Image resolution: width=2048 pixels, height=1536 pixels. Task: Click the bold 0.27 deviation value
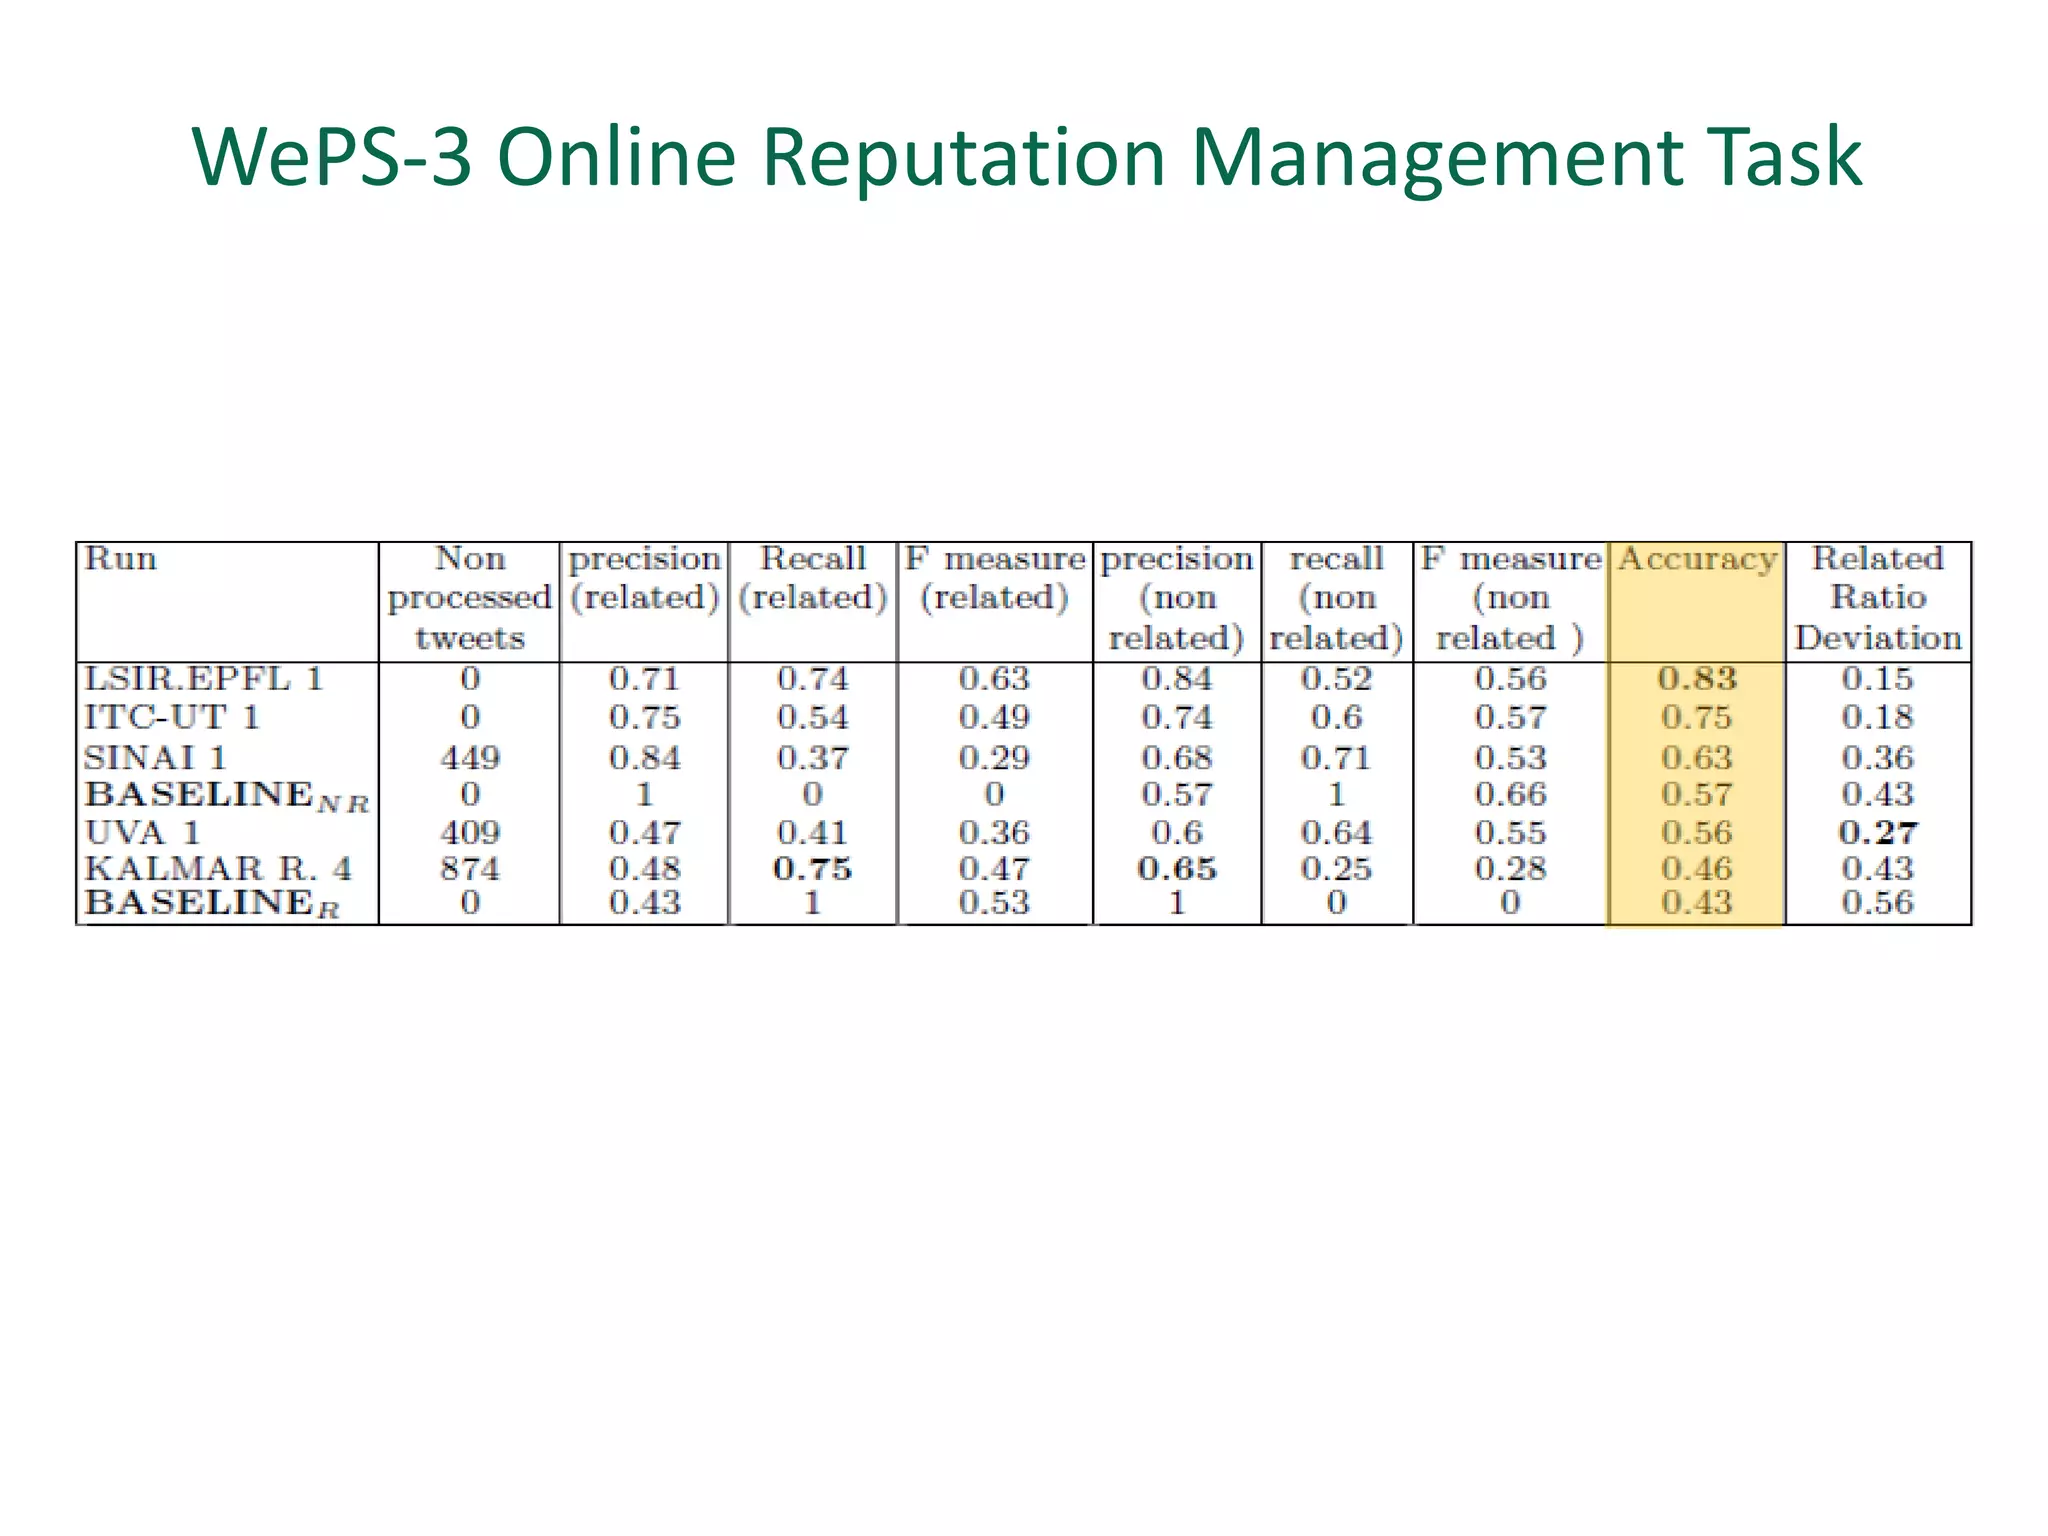(1878, 833)
